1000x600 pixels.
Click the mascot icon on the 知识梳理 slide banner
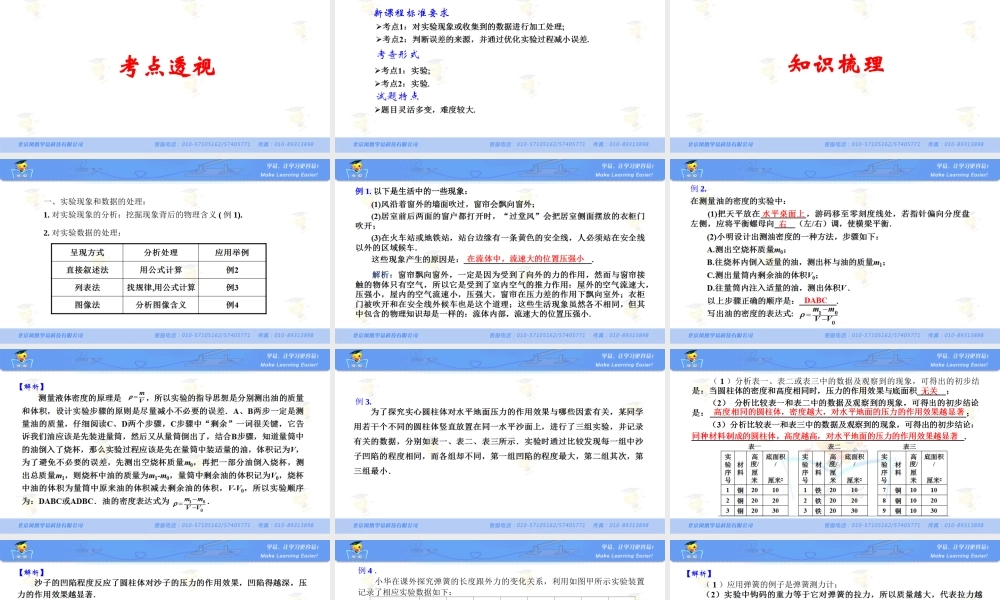[693, 167]
